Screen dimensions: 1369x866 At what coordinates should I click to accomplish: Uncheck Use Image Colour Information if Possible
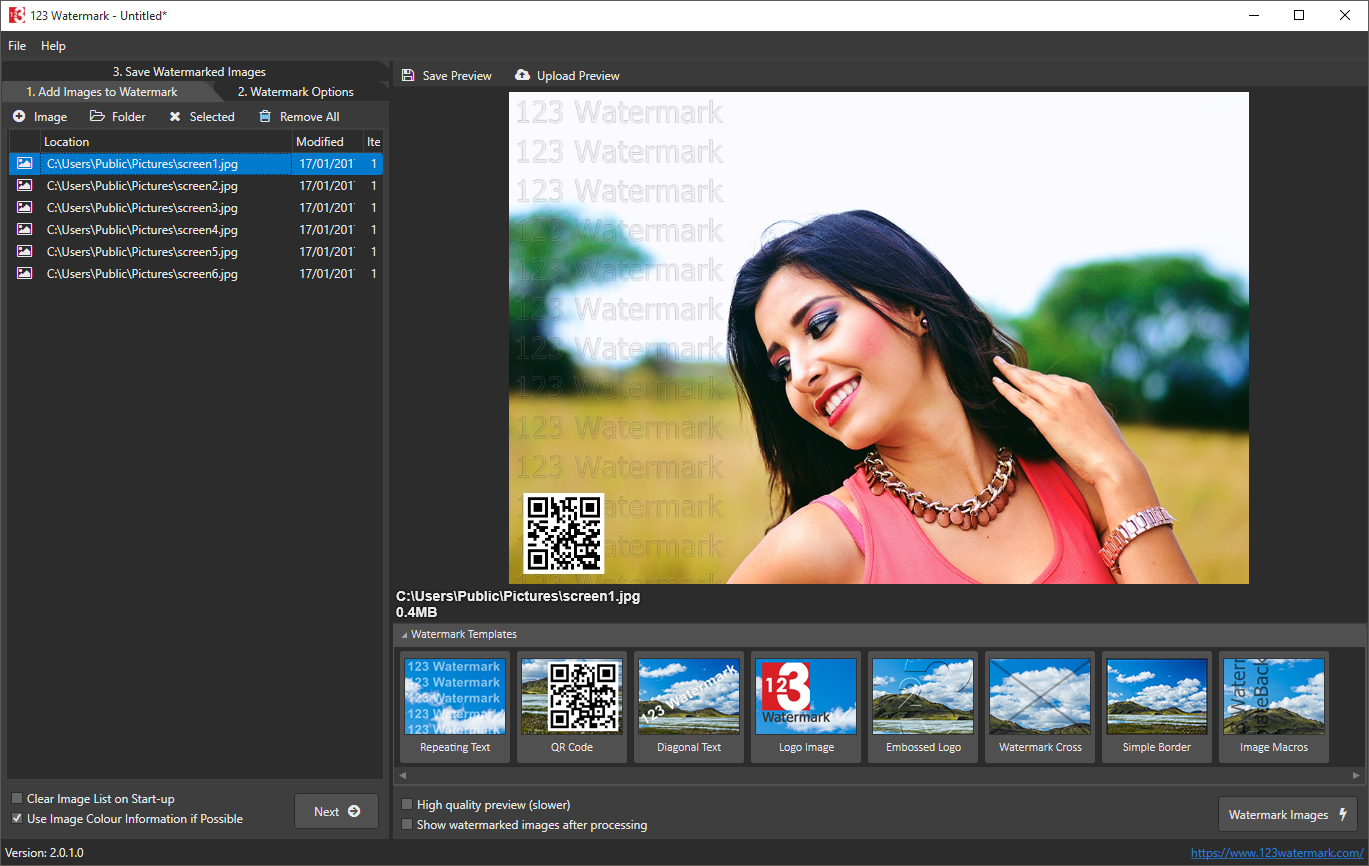point(17,819)
